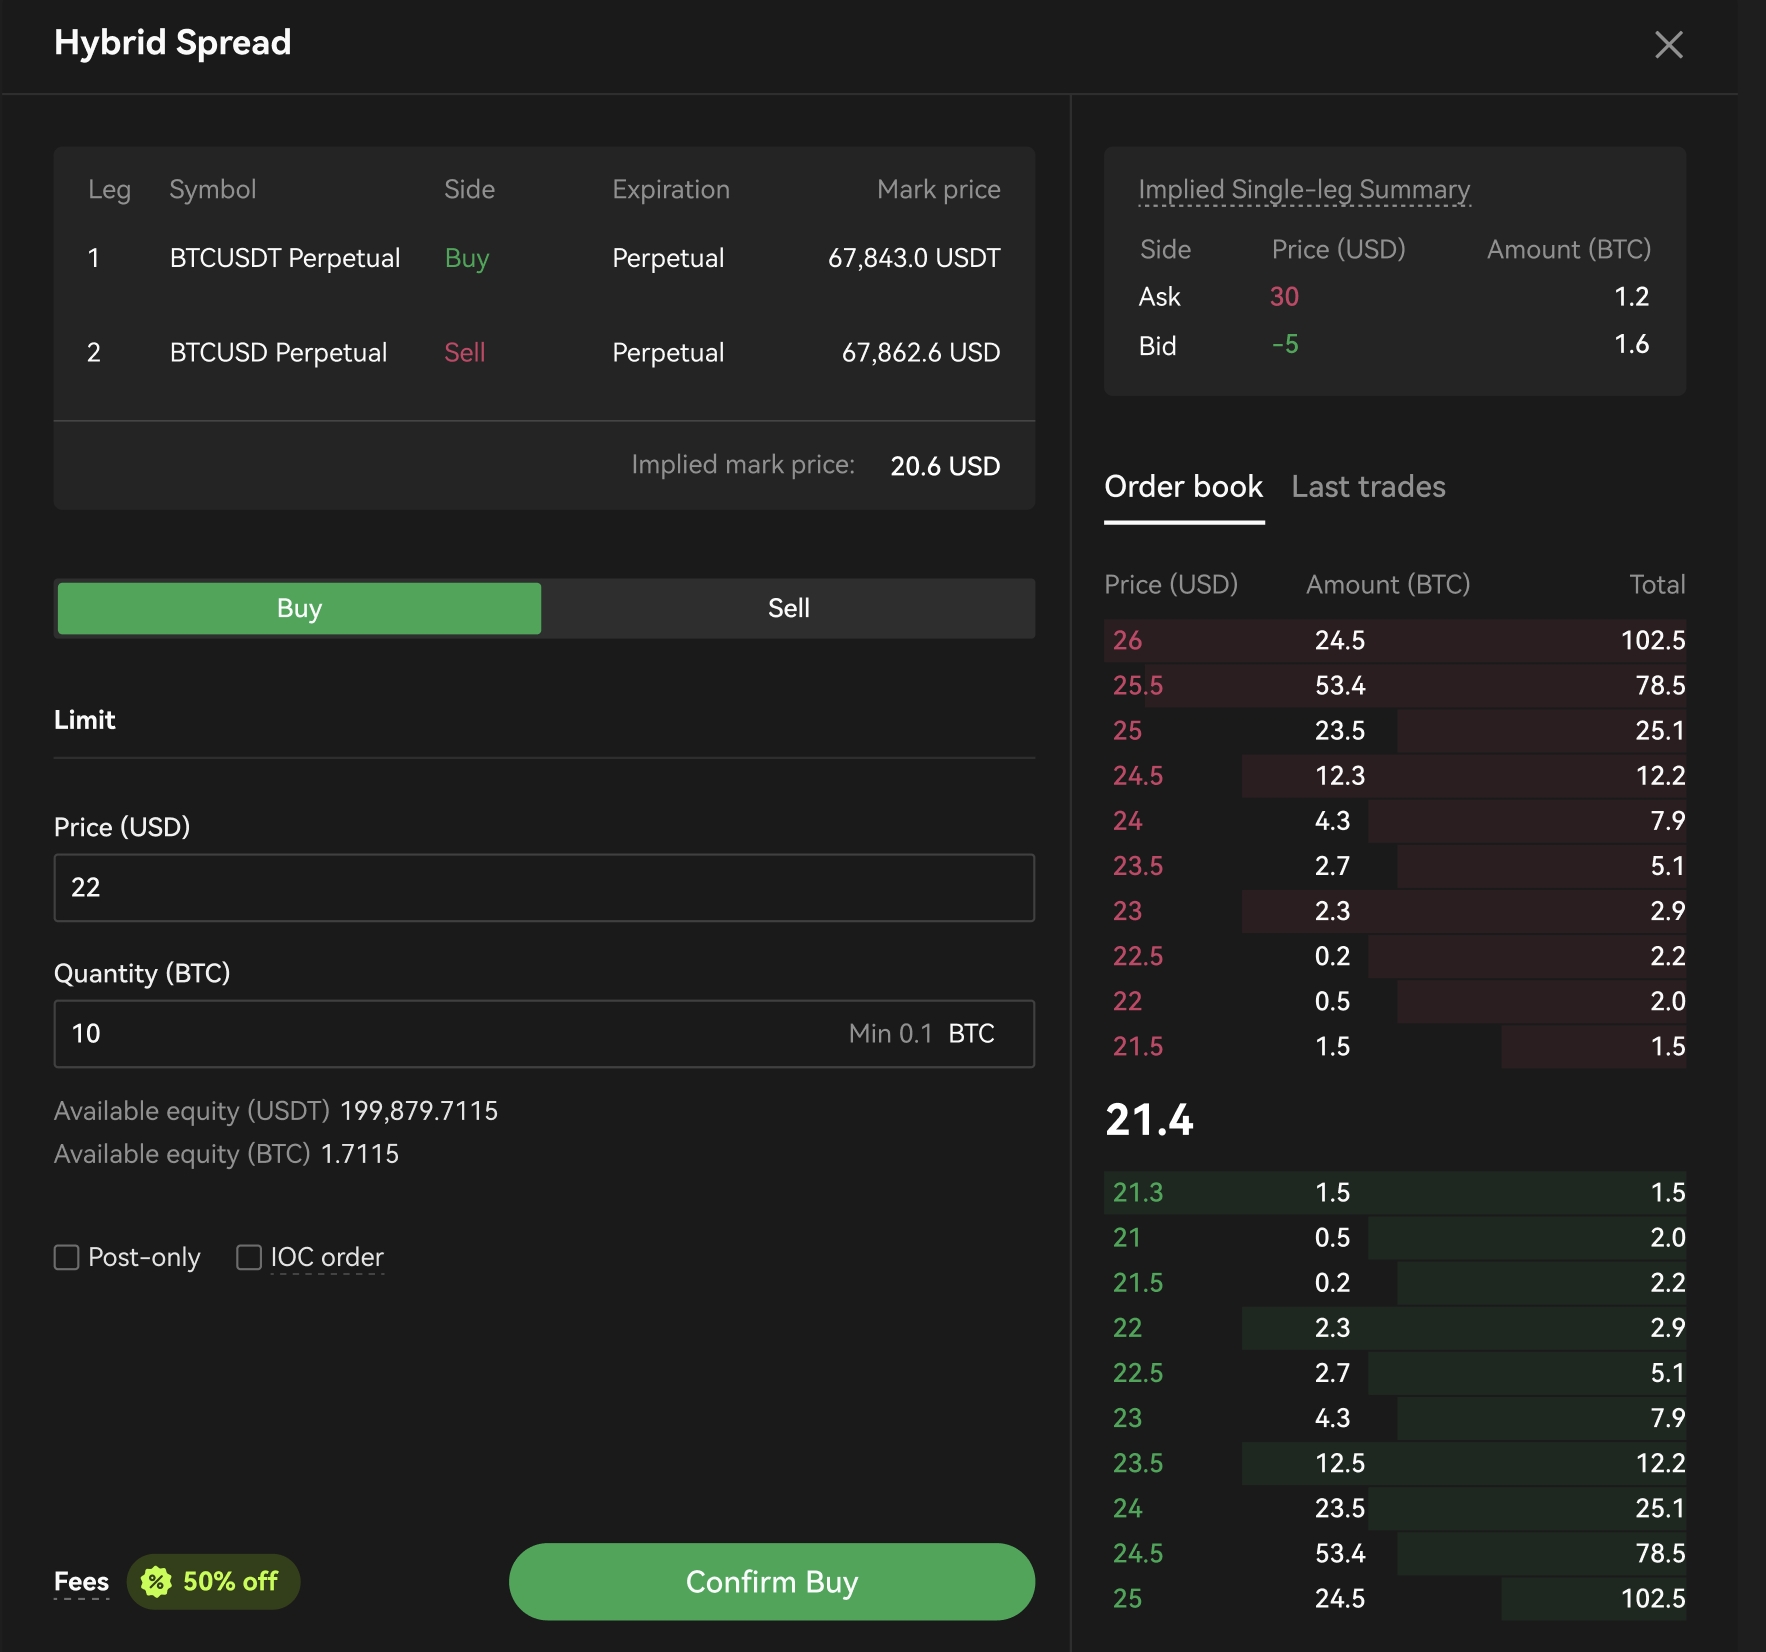Tick the IOC order checkbox

[249, 1257]
